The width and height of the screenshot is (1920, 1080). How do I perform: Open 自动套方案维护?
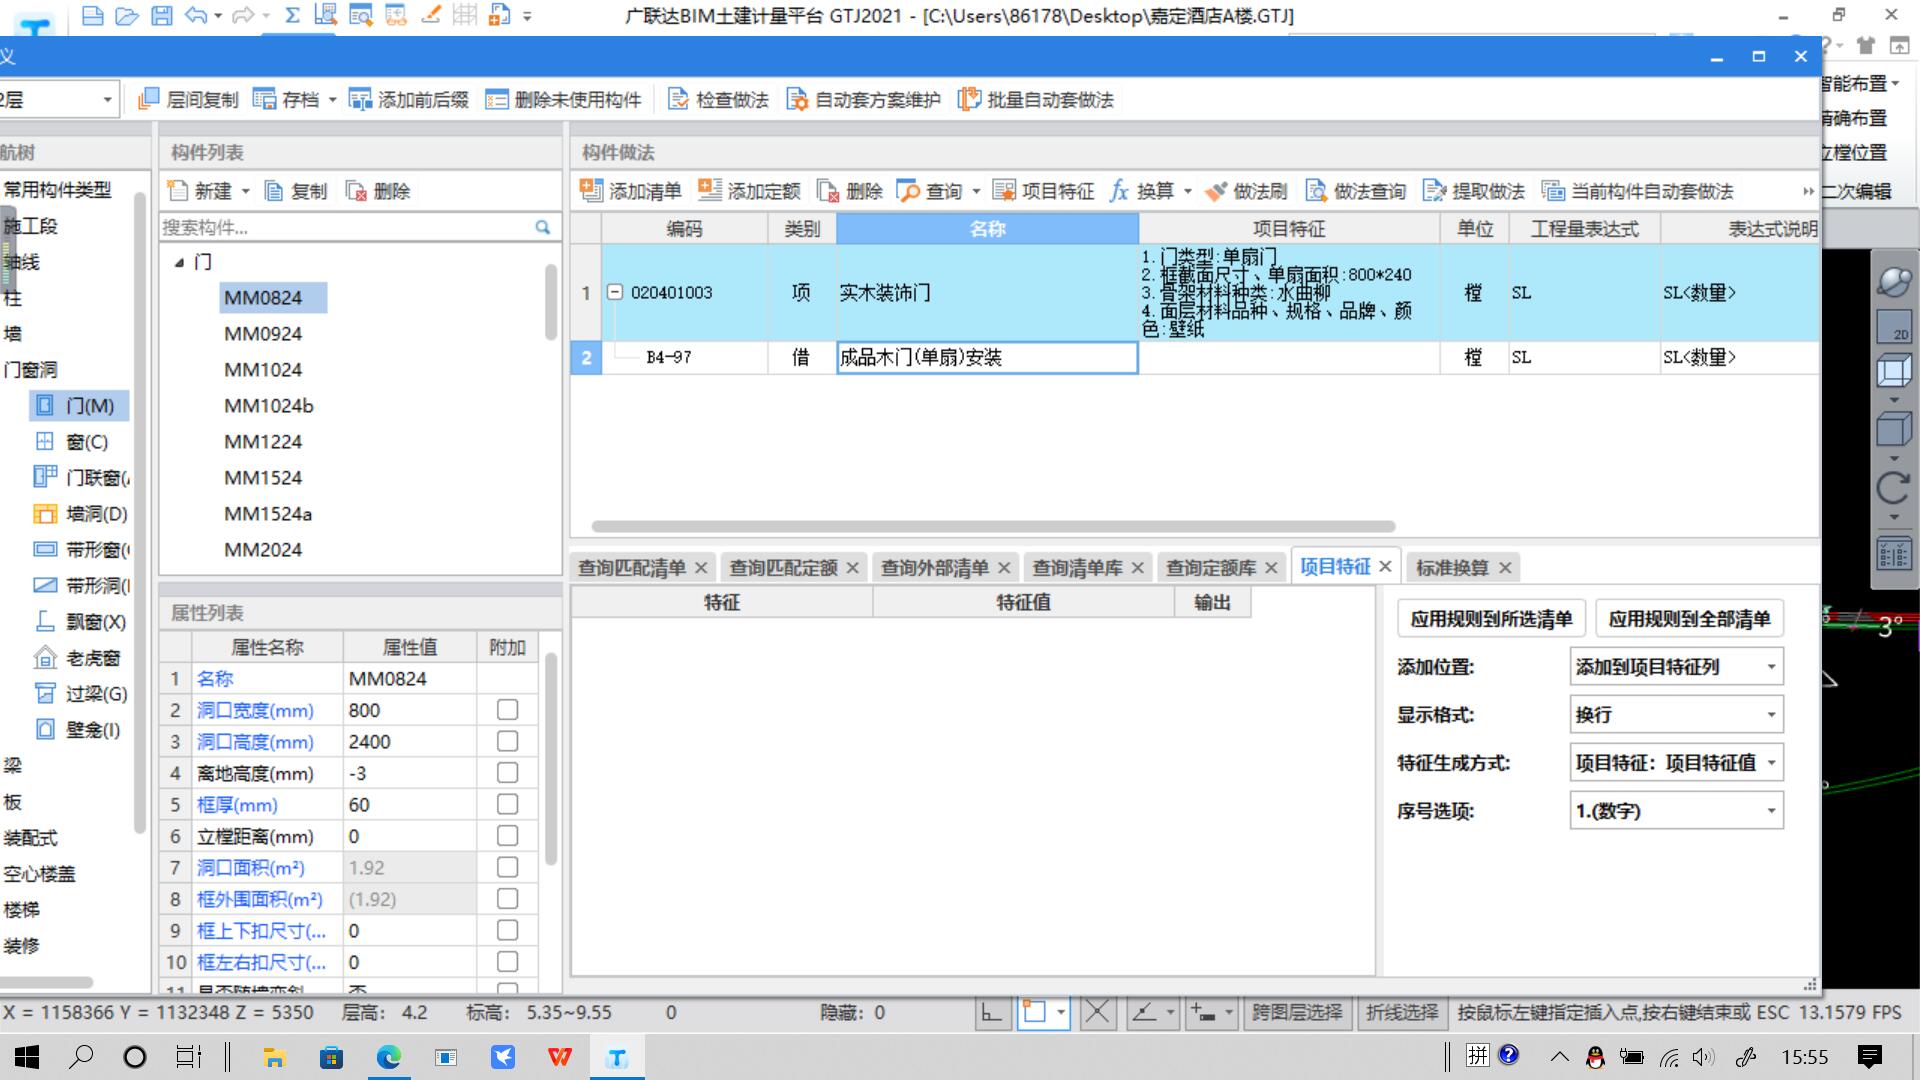[863, 99]
